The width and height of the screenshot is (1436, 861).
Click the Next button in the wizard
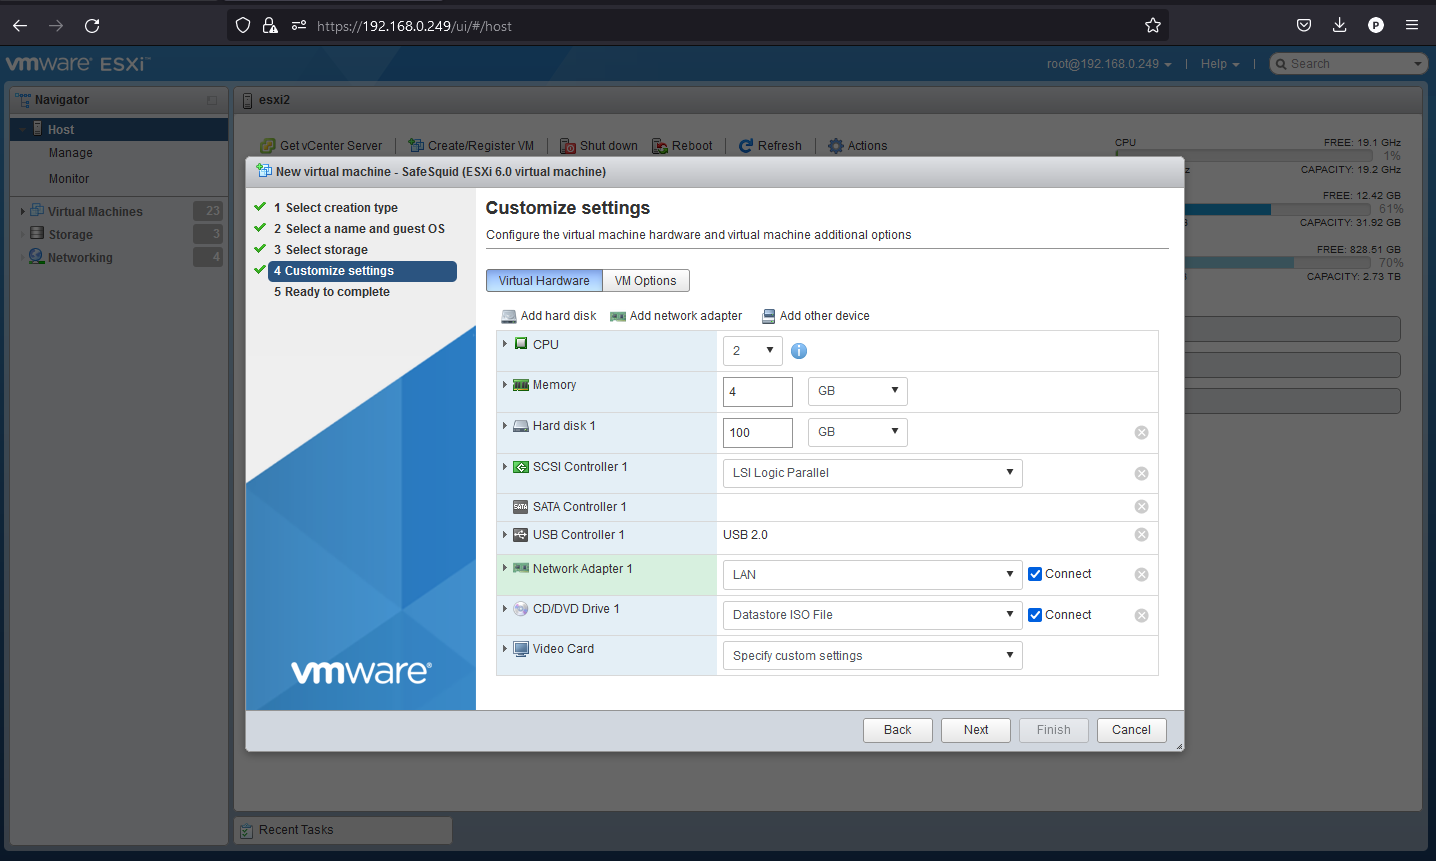(x=975, y=729)
